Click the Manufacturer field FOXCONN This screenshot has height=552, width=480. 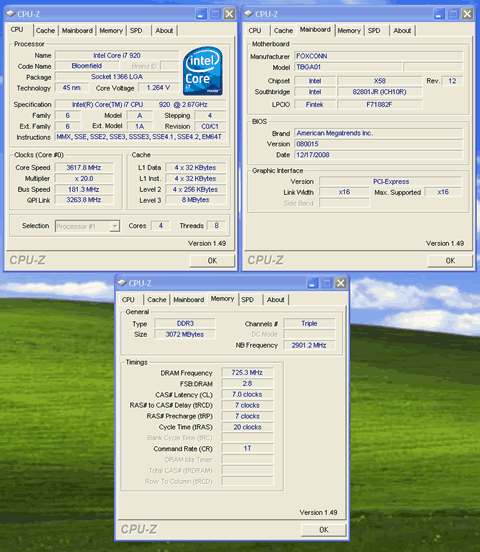379,56
